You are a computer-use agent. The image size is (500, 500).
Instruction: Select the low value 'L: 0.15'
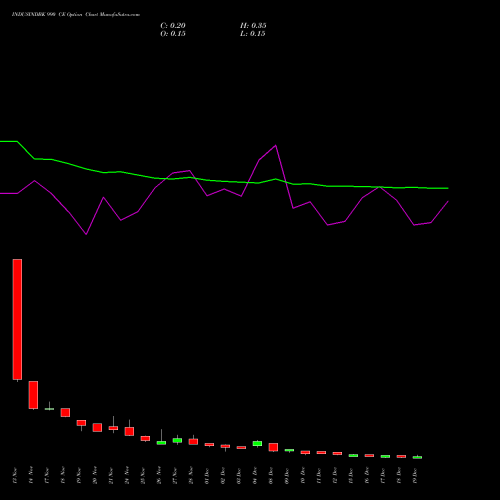pyautogui.click(x=253, y=34)
